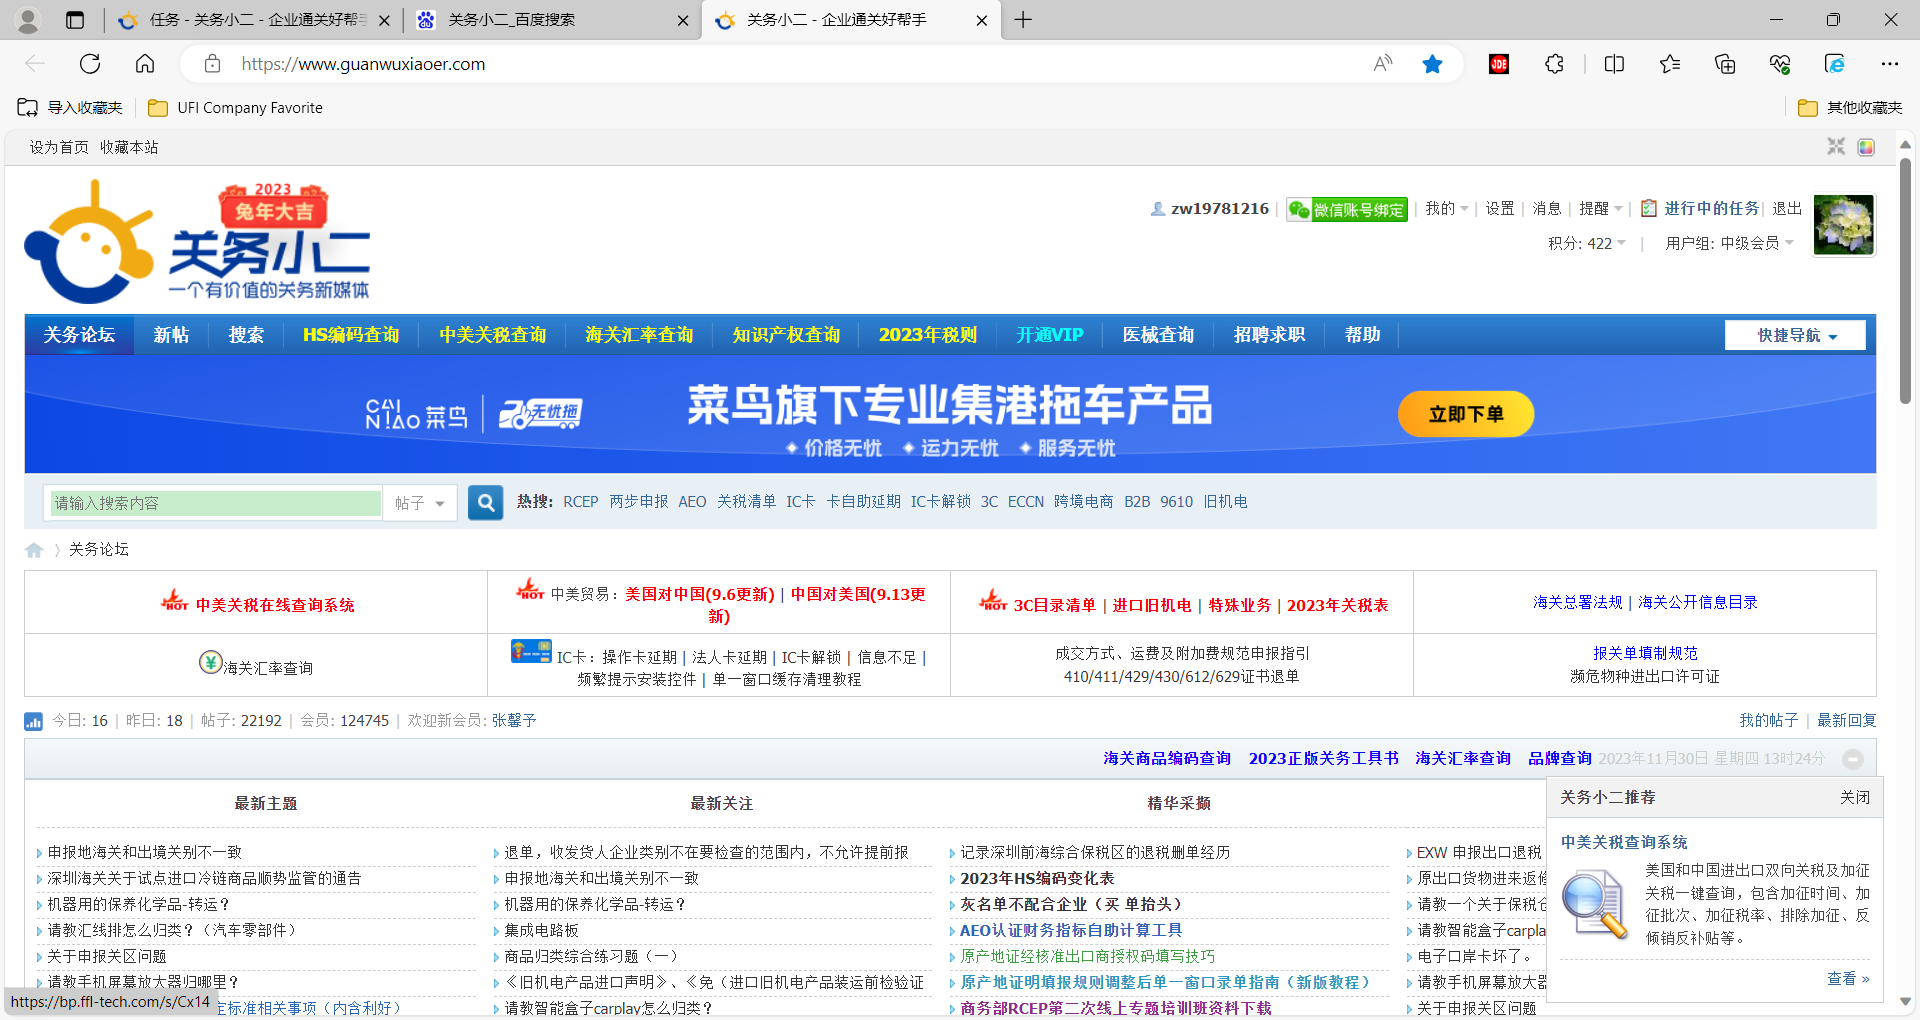Click the WeChat account binding button

click(x=1347, y=209)
